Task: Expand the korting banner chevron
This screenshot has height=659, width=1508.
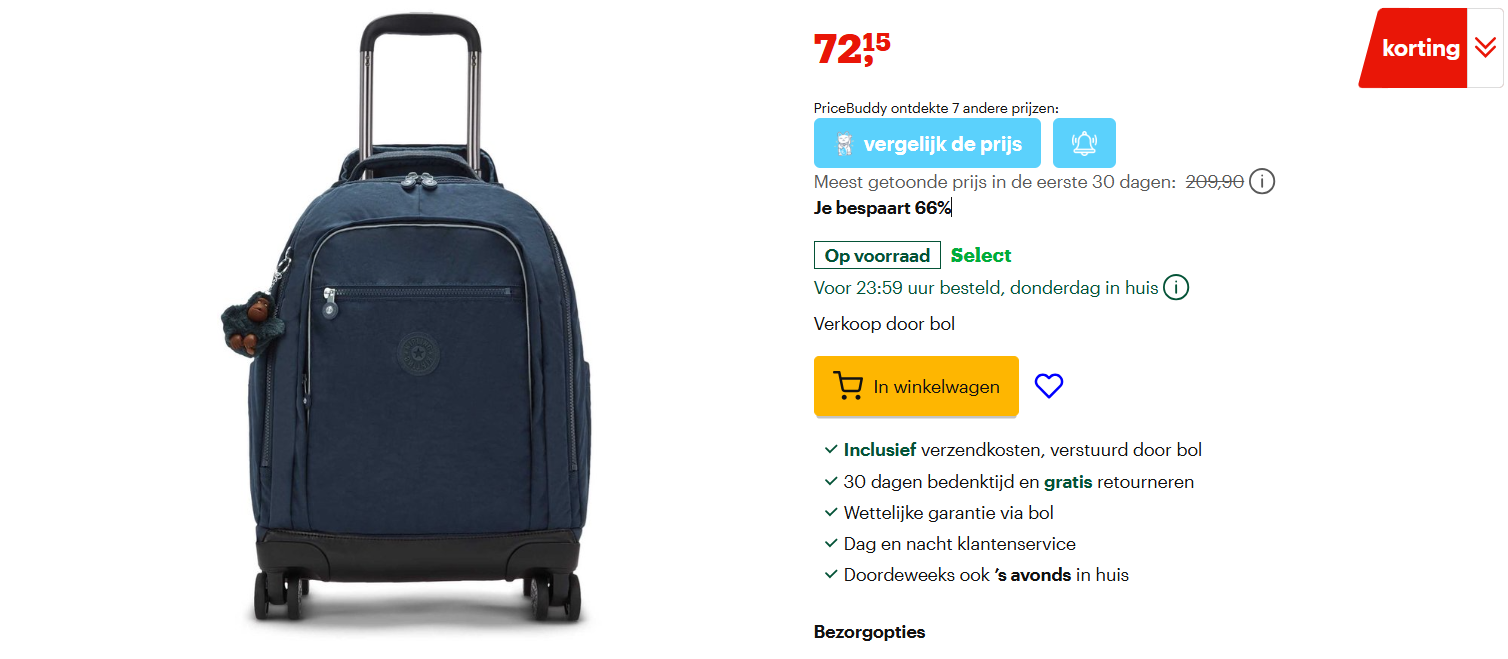Action: pos(1483,47)
